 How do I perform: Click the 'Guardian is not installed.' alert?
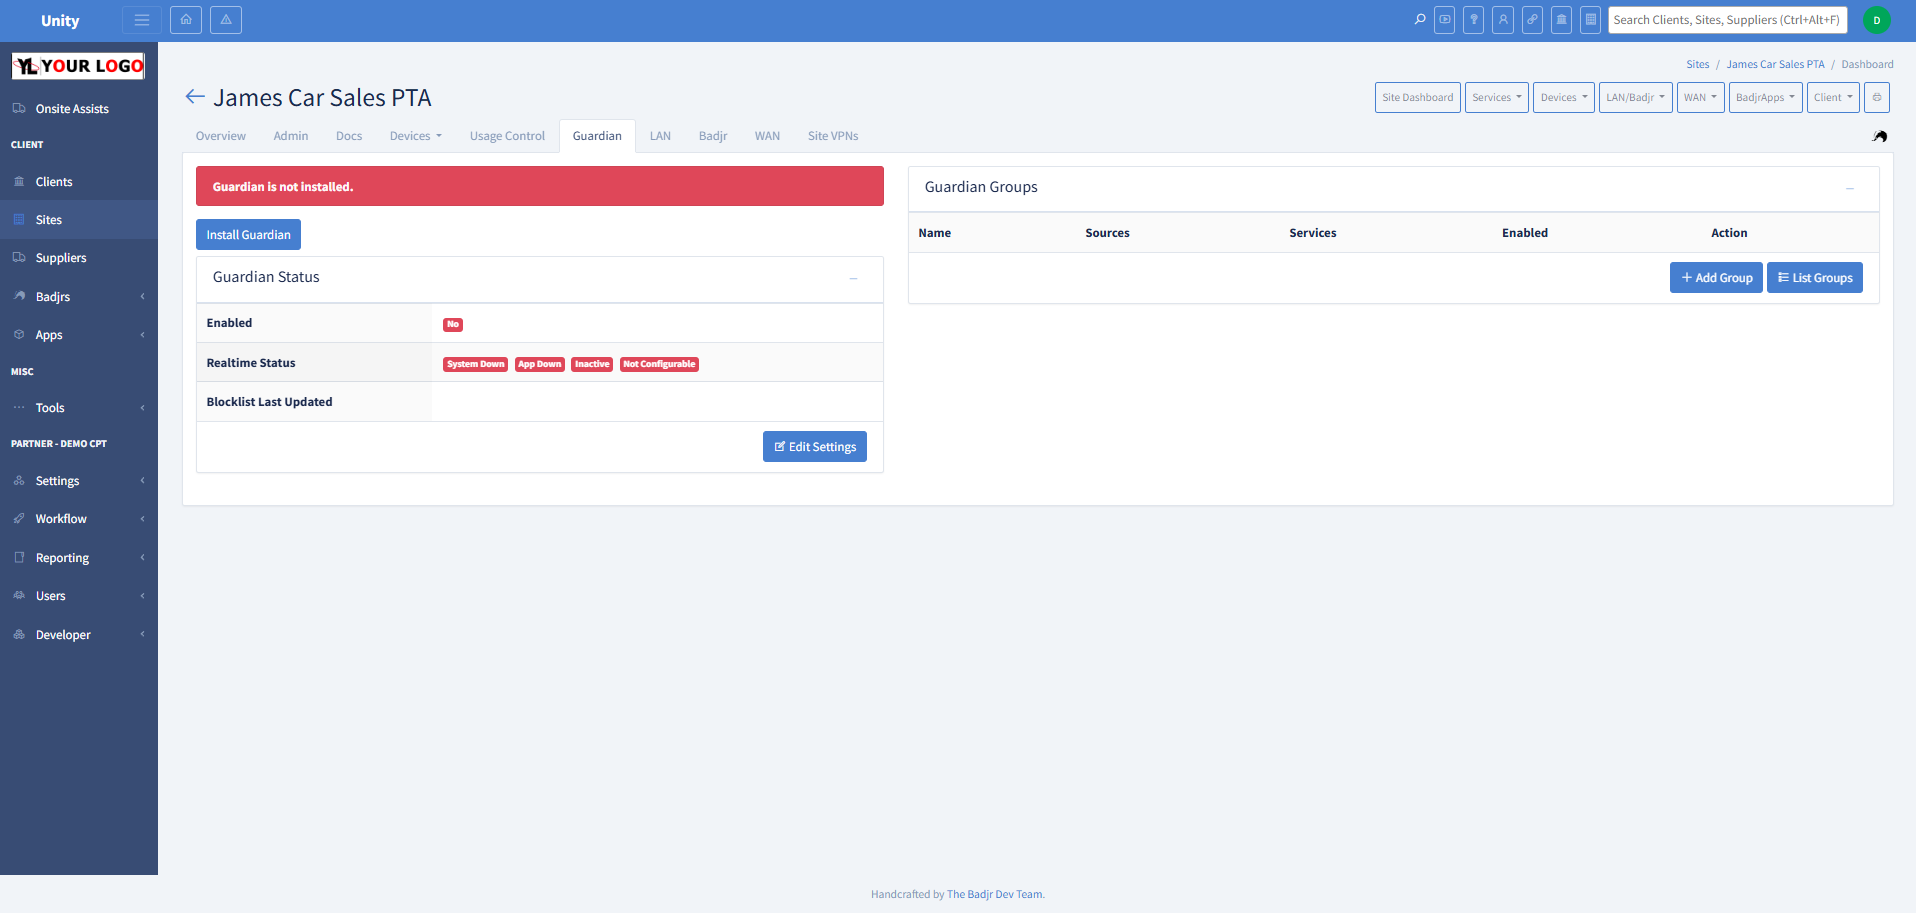[540, 186]
